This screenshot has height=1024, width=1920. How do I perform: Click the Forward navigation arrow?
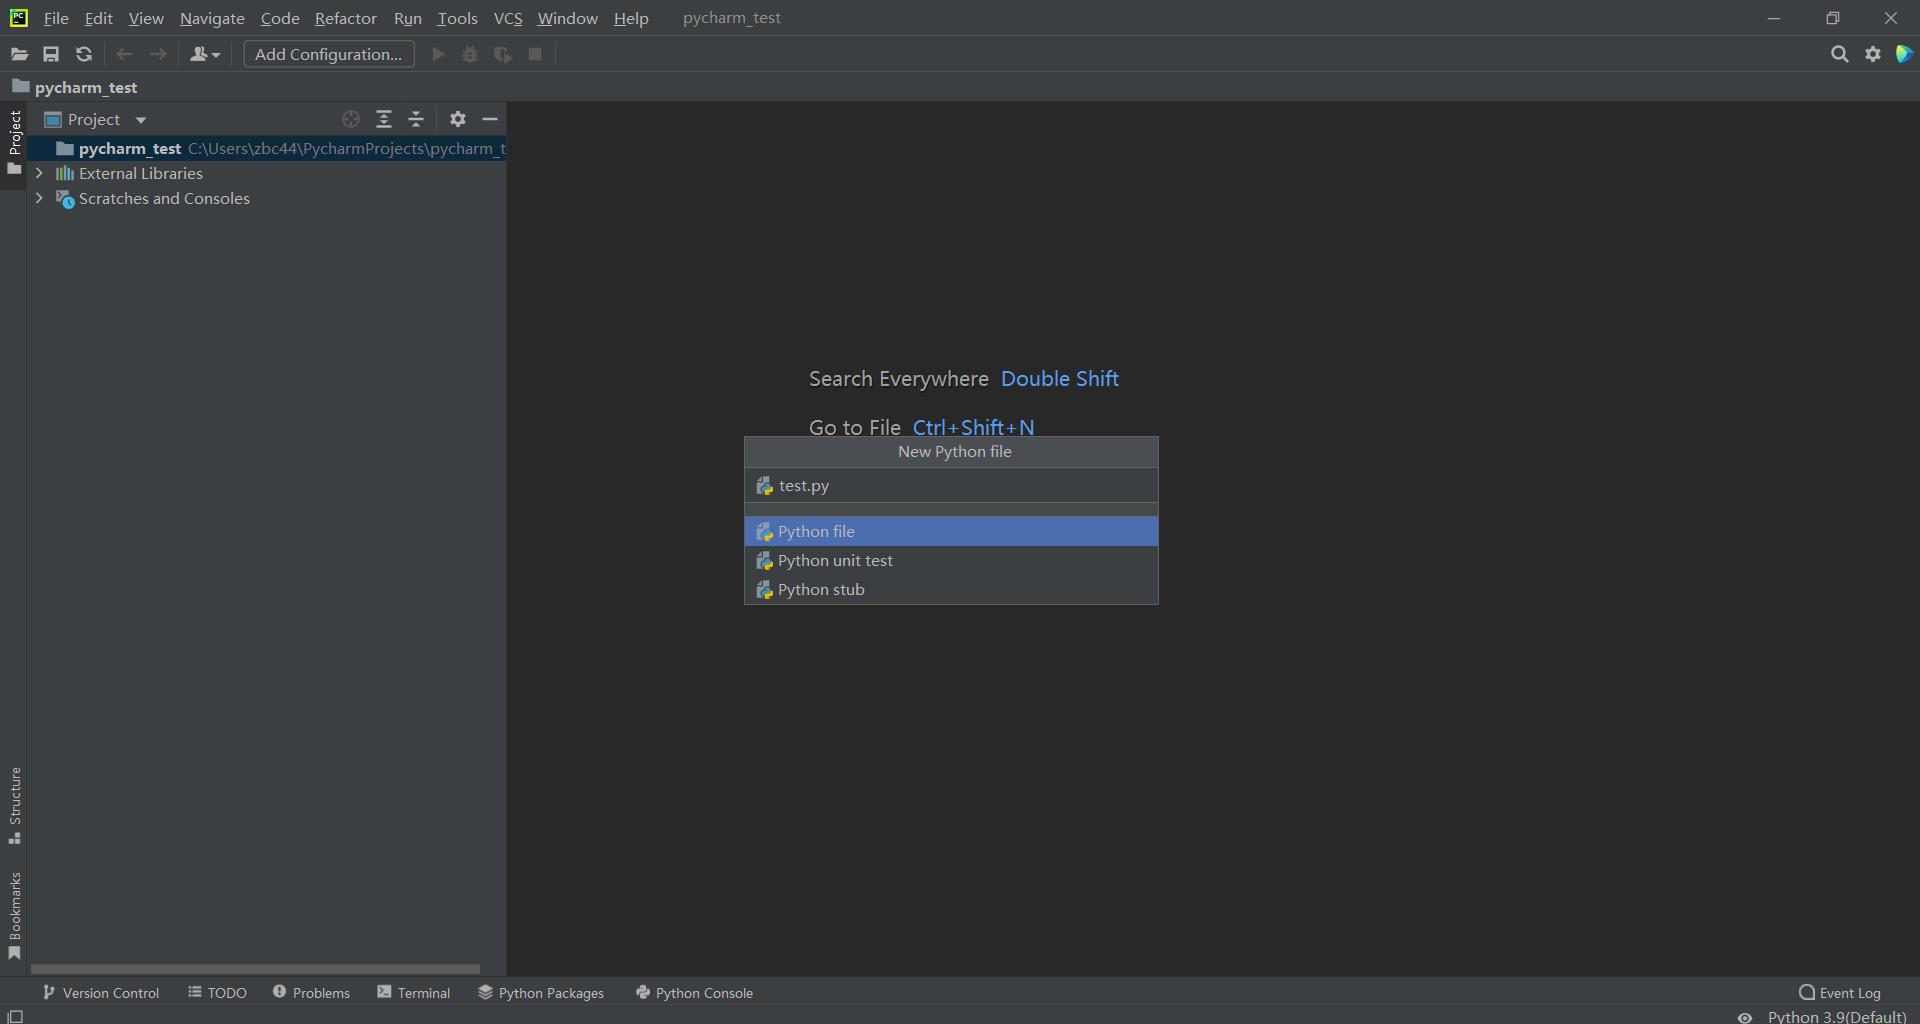click(x=158, y=54)
